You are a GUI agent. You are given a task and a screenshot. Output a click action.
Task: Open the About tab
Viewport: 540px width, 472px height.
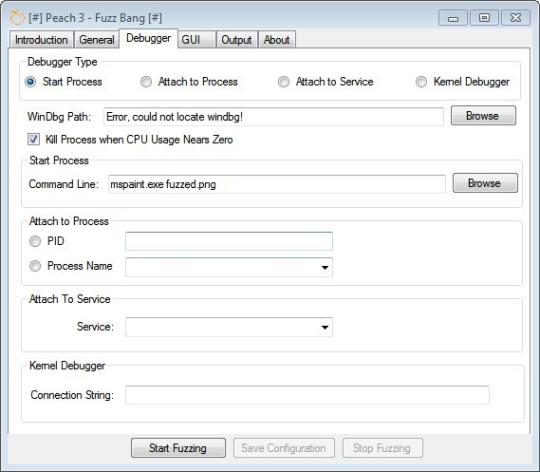pos(277,40)
